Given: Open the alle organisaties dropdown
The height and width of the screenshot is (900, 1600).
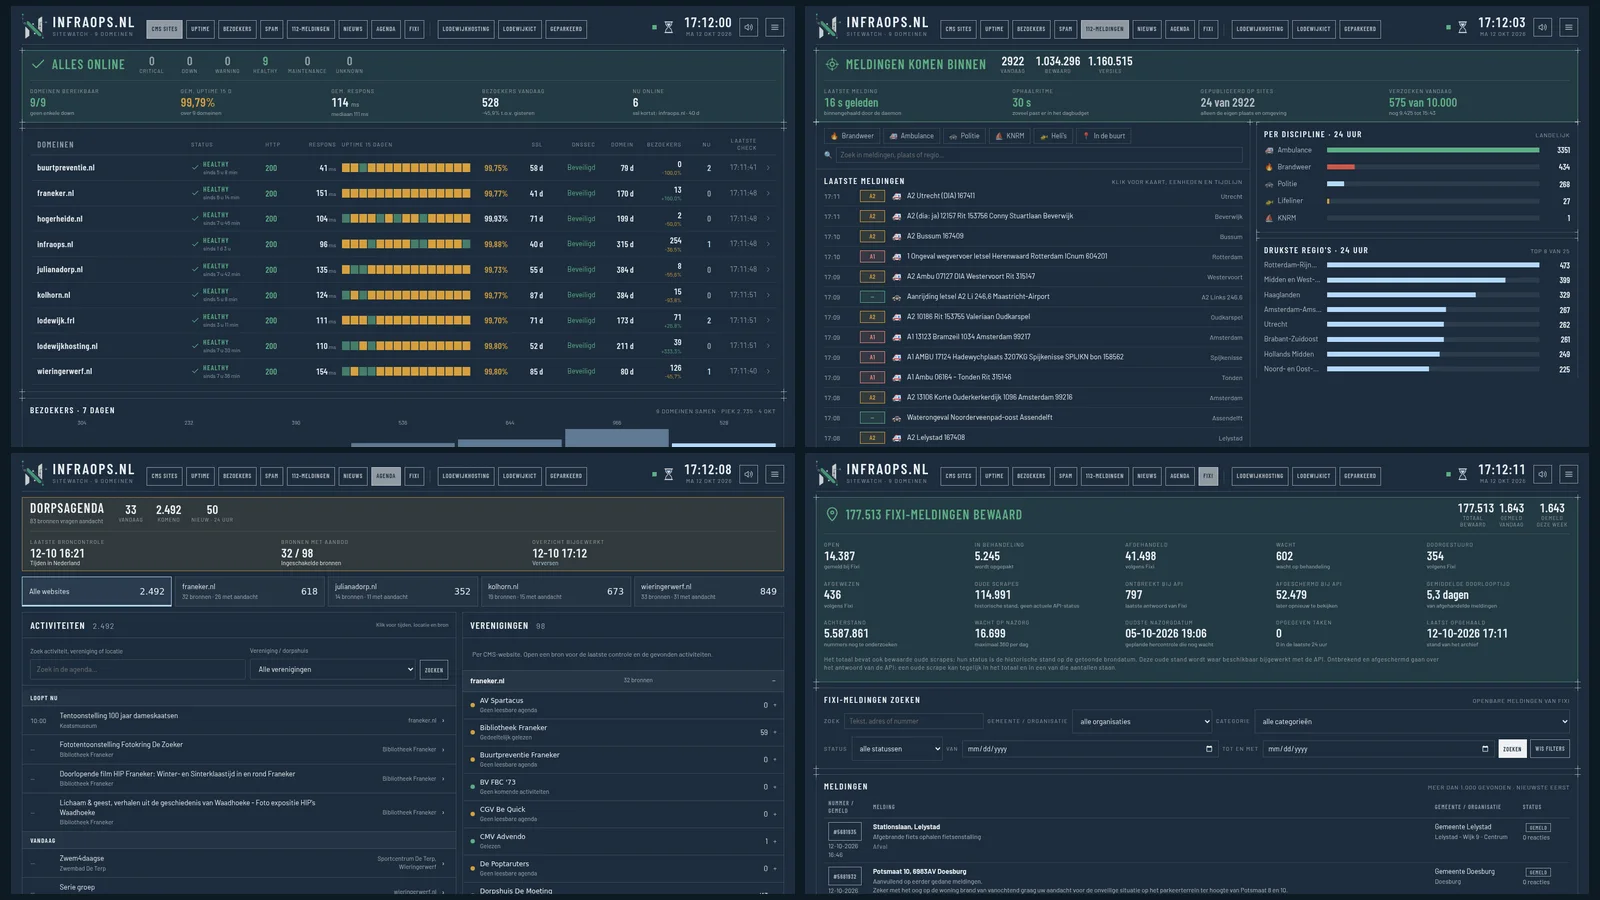Looking at the screenshot, I should coord(1140,721).
